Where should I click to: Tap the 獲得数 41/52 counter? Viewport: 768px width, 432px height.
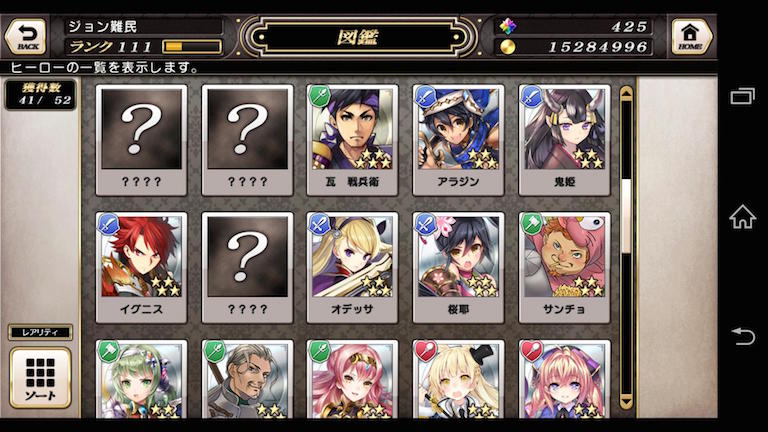click(41, 95)
